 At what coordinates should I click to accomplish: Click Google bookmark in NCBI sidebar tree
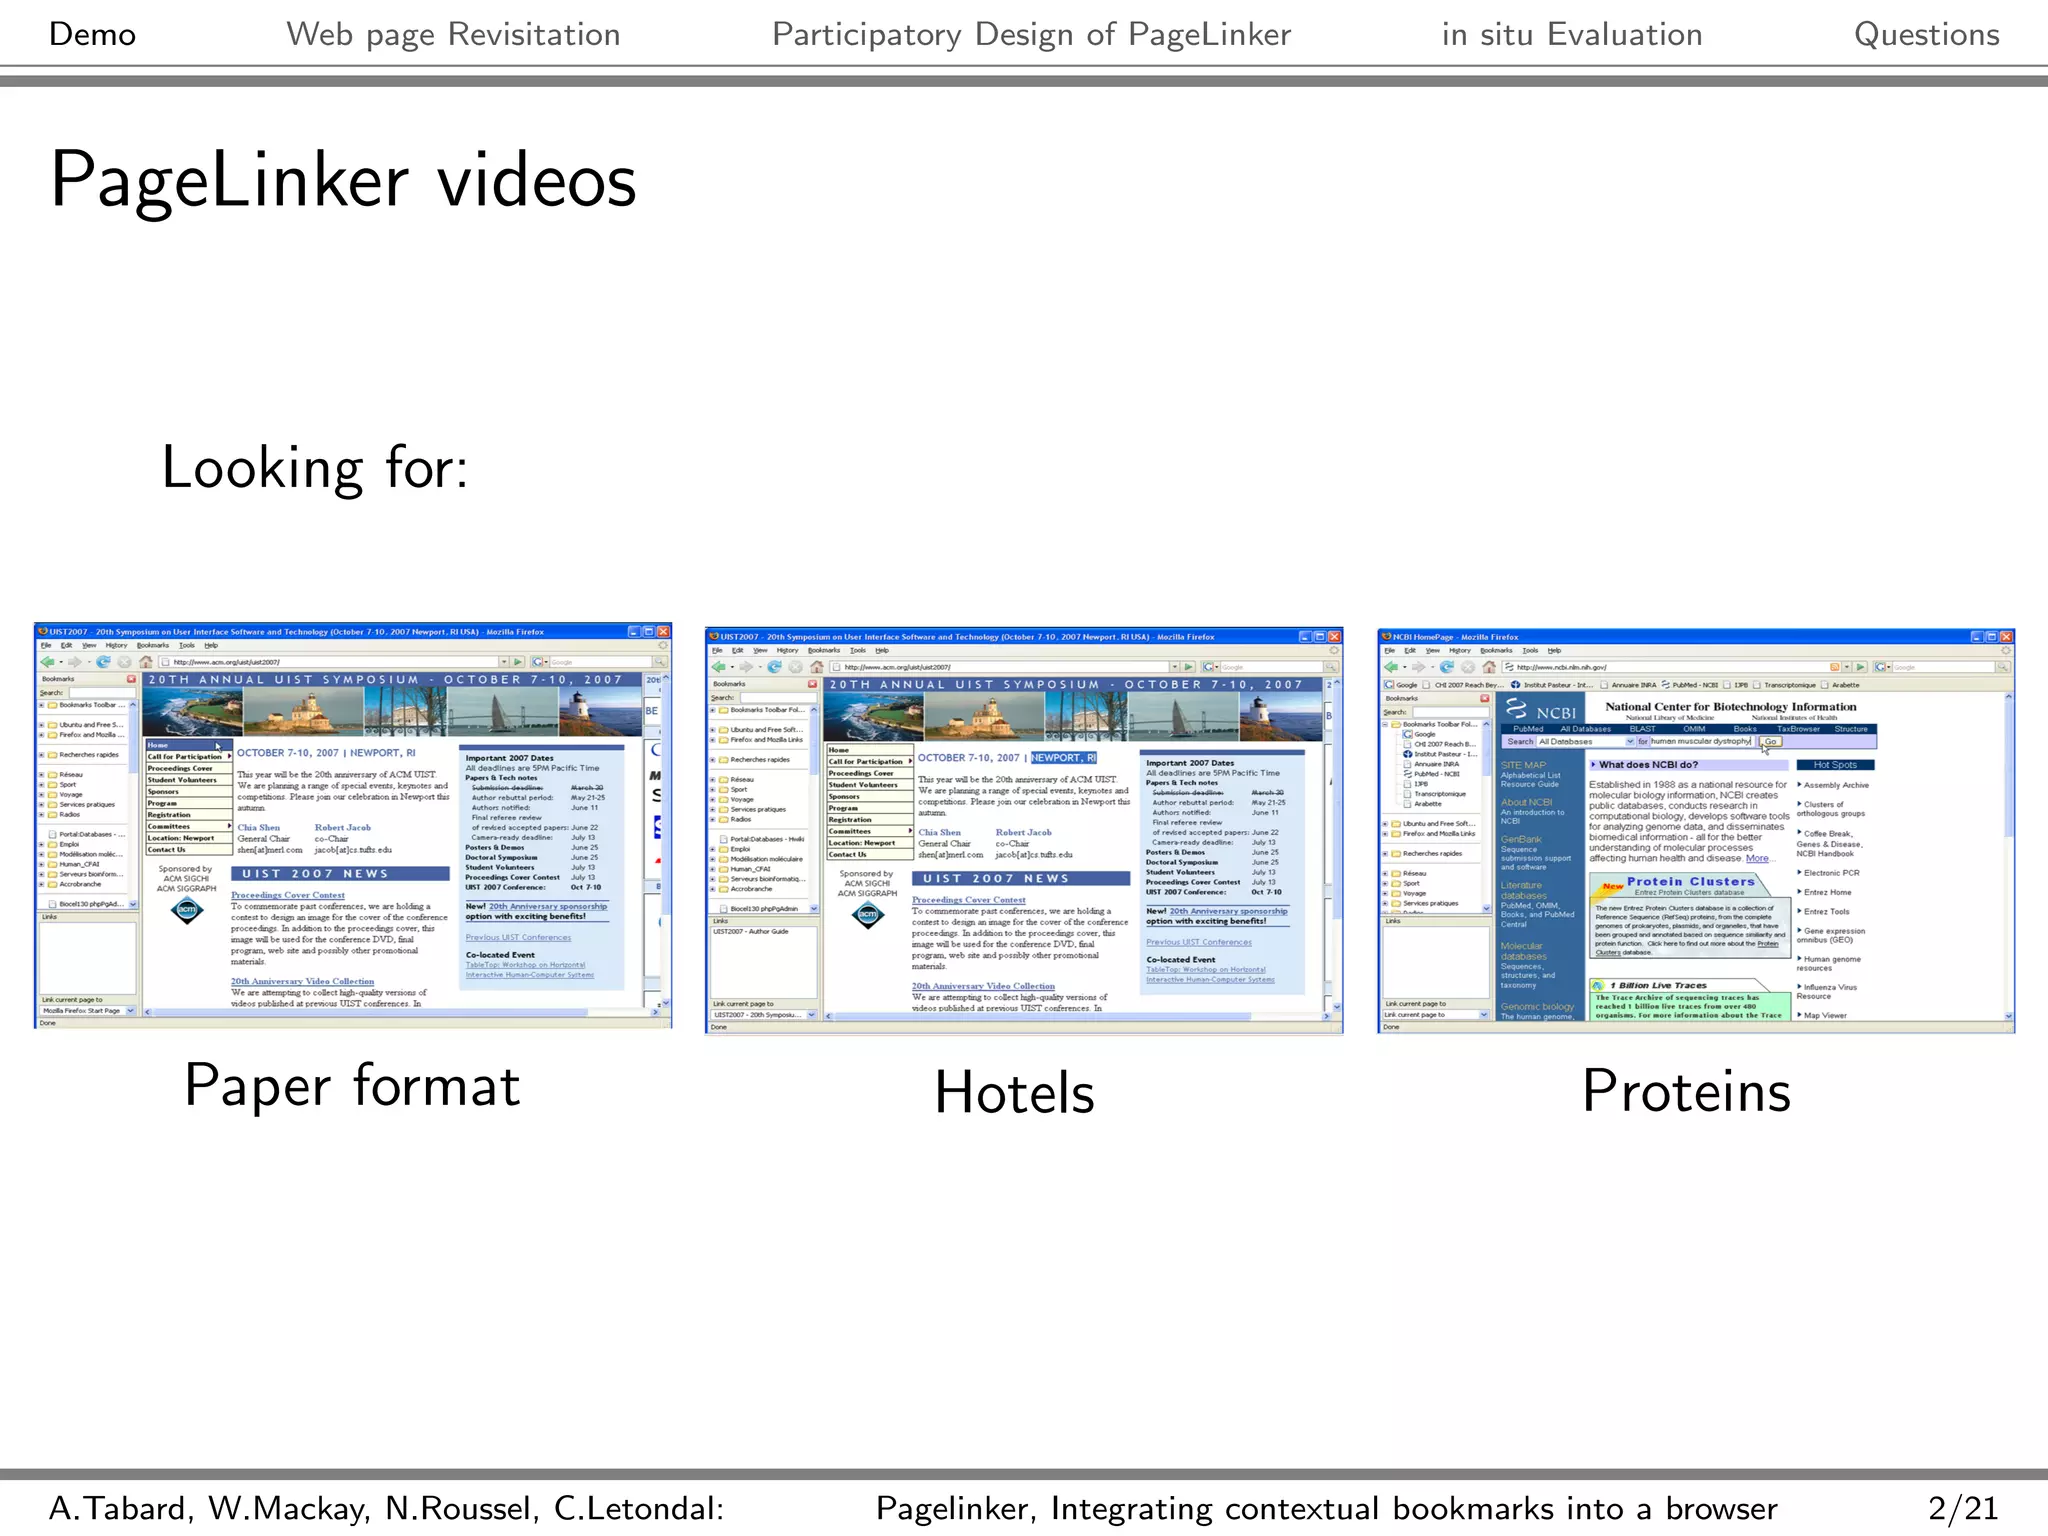(1424, 734)
